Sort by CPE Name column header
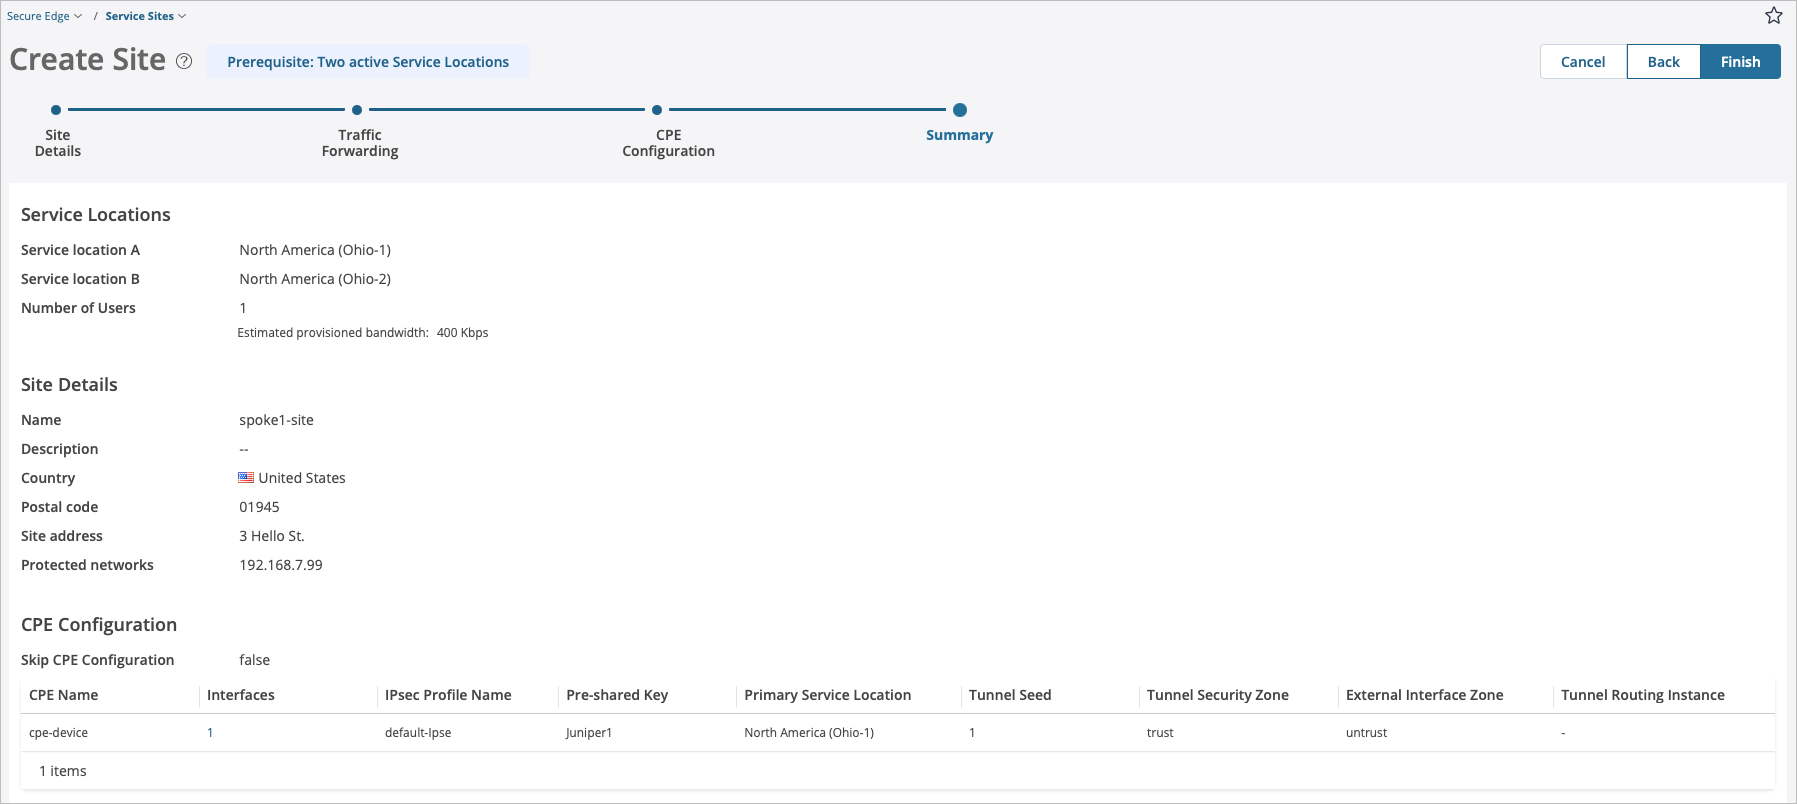This screenshot has width=1797, height=804. pos(64,695)
